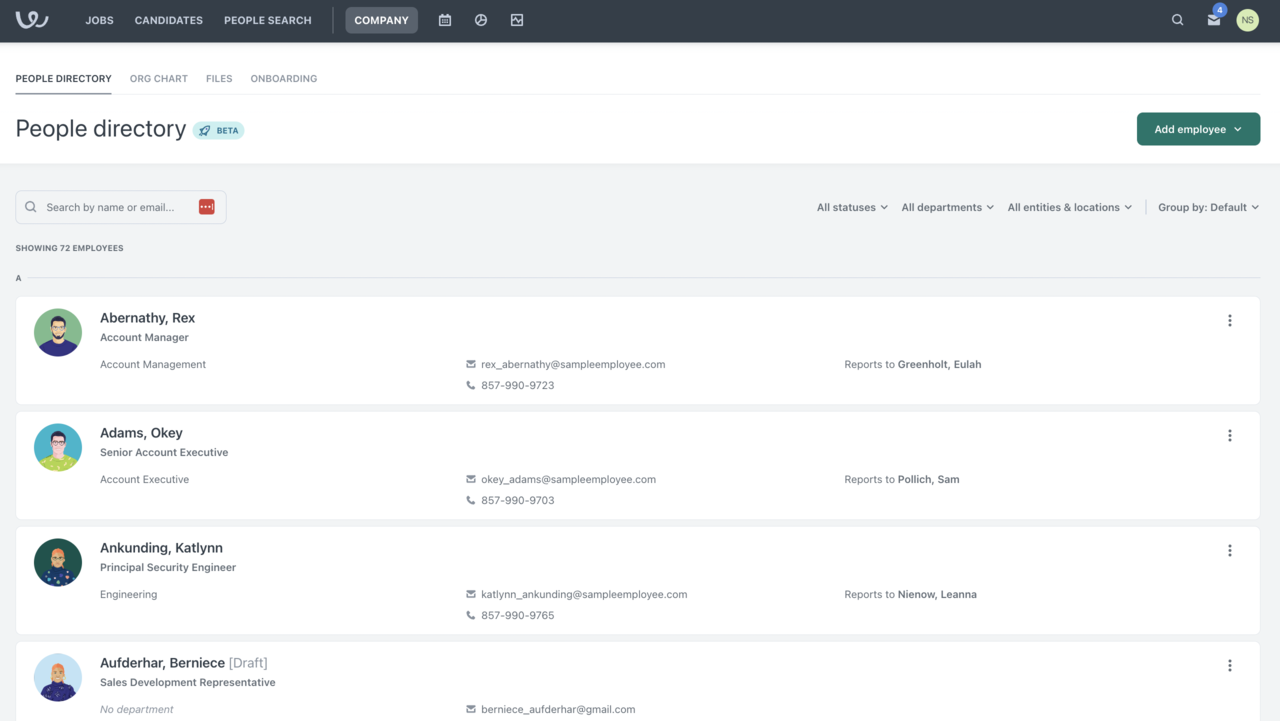Click email katlynn_ankunding@sampleemployee.com
This screenshot has width=1280, height=721.
coord(584,595)
